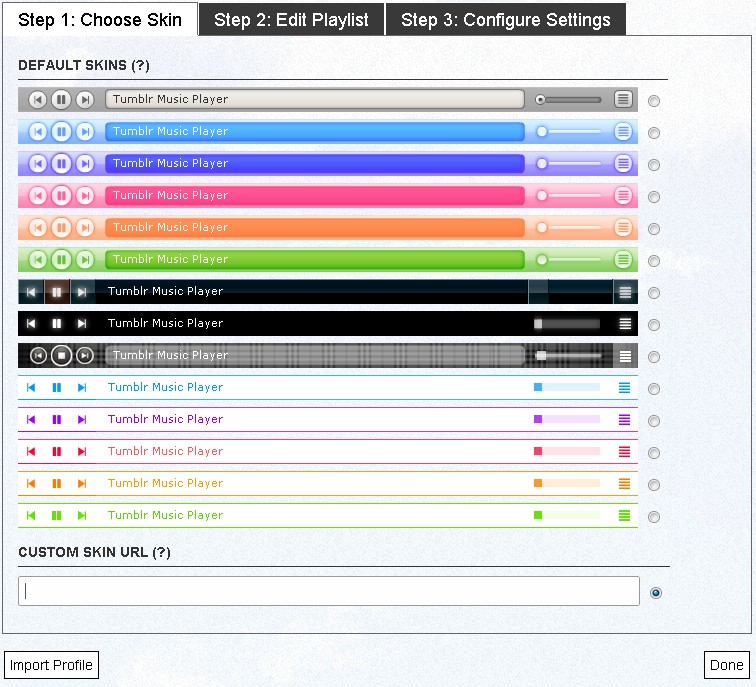Click the Import Profile button
756x687 pixels.
click(x=51, y=665)
